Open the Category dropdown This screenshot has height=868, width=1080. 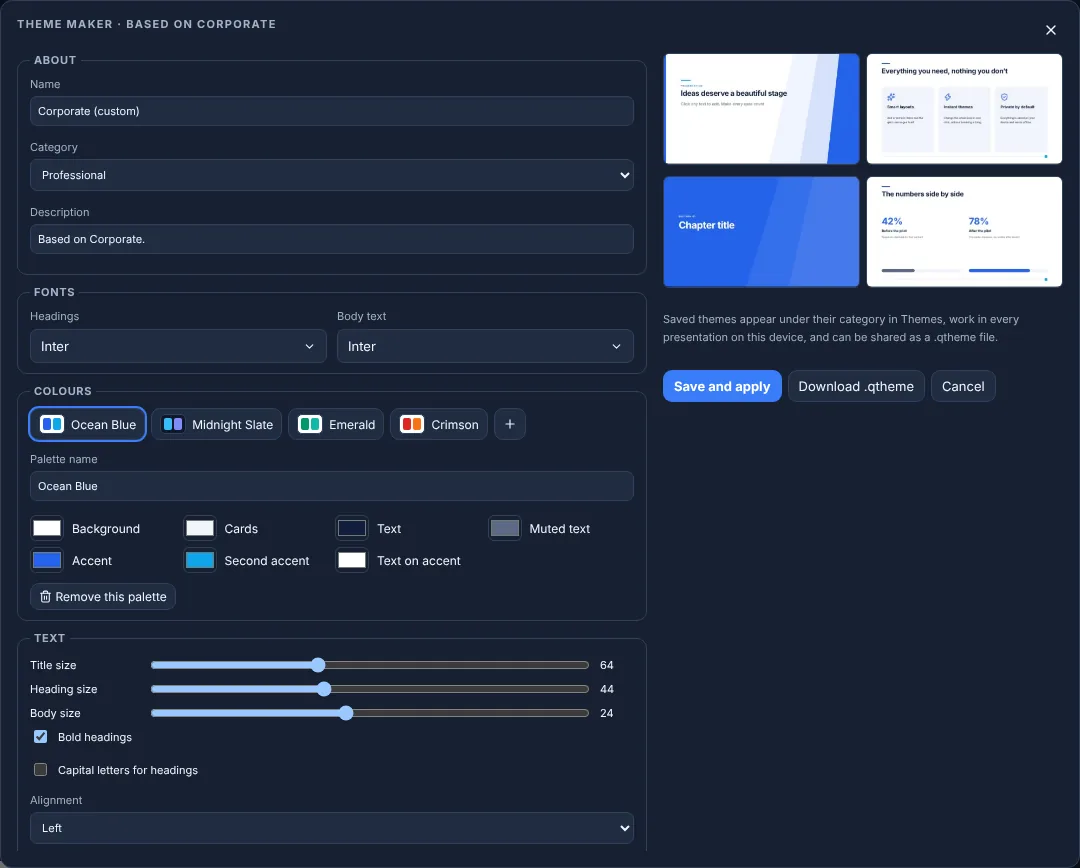coord(331,175)
